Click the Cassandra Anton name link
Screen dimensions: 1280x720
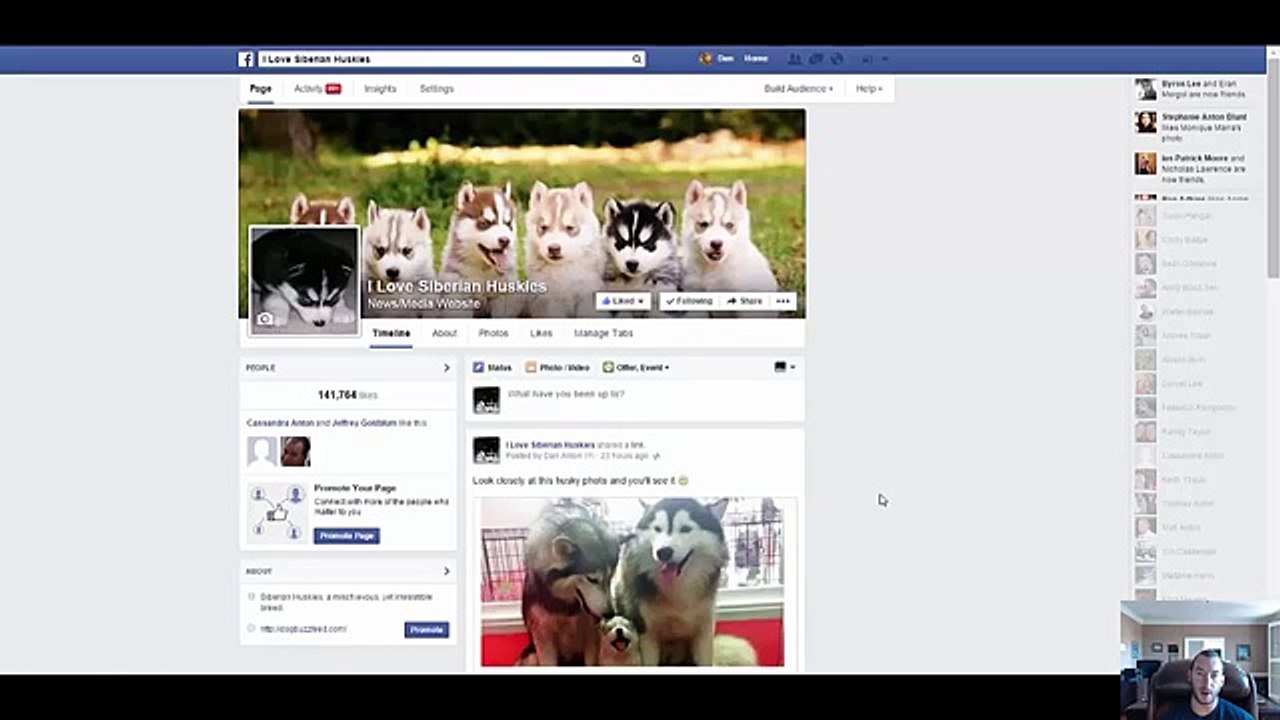(x=279, y=423)
